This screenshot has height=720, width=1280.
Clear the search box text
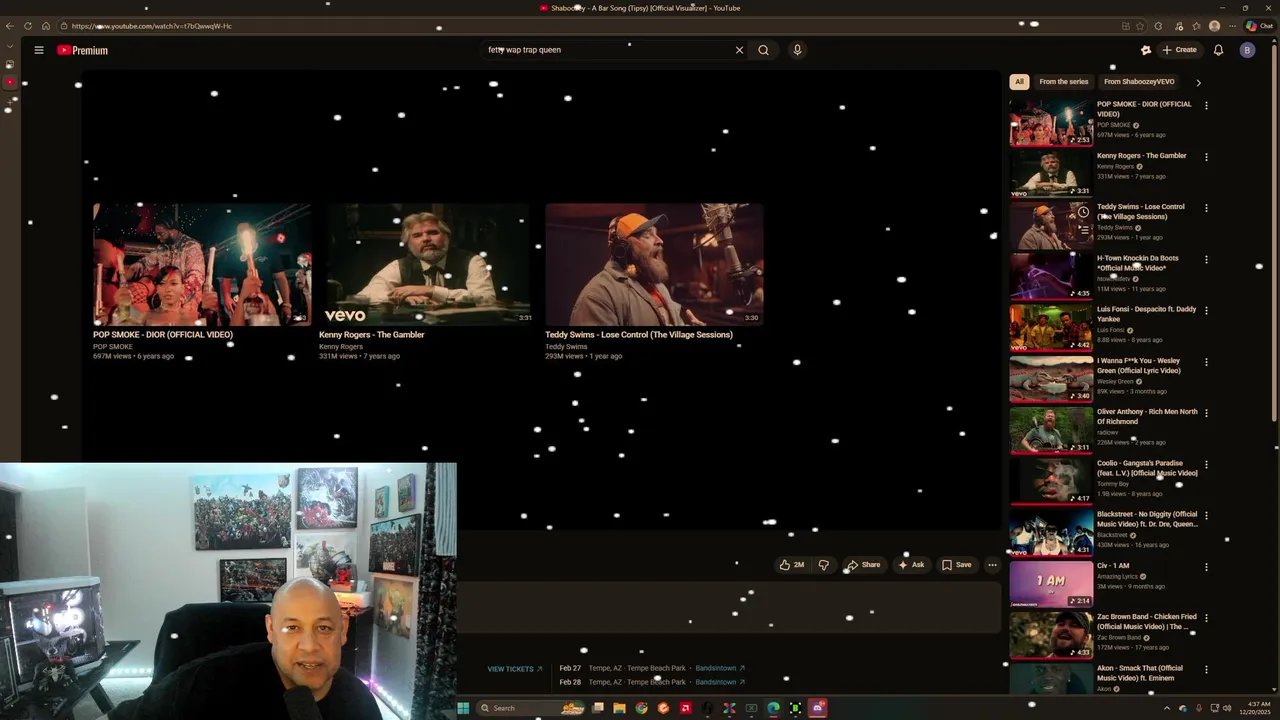739,50
